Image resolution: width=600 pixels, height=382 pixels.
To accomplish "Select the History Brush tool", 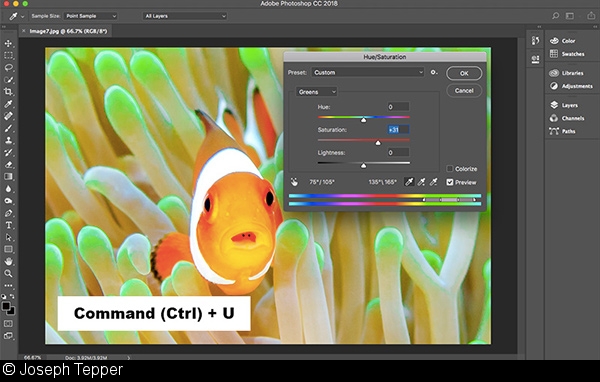I will pyautogui.click(x=8, y=152).
